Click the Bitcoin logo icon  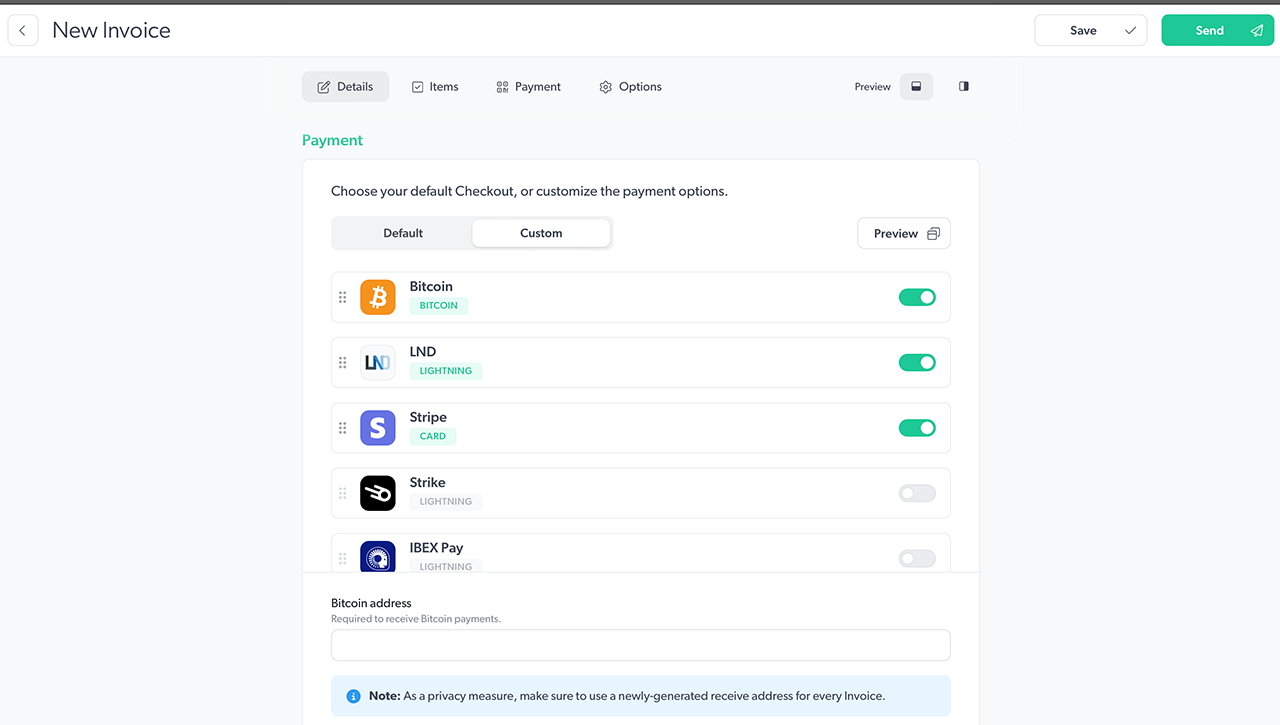378,297
